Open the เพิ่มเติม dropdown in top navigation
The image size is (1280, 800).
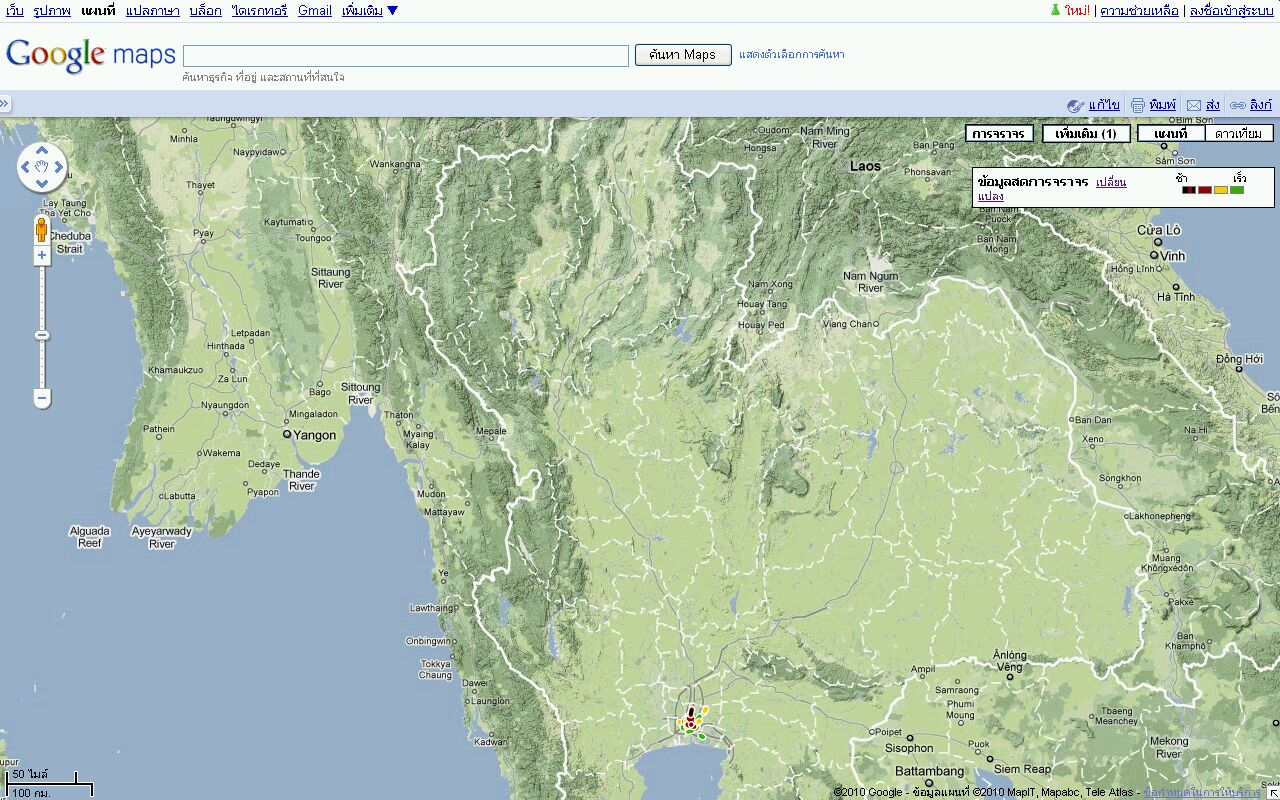369,11
